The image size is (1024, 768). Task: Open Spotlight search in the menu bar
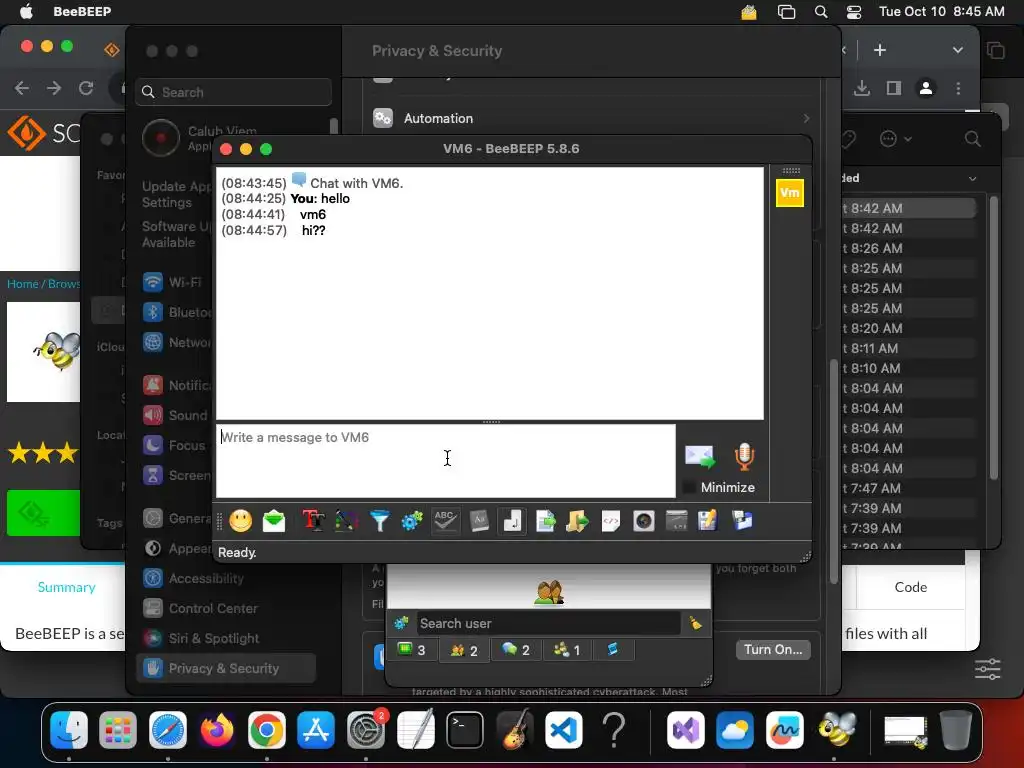click(x=821, y=12)
